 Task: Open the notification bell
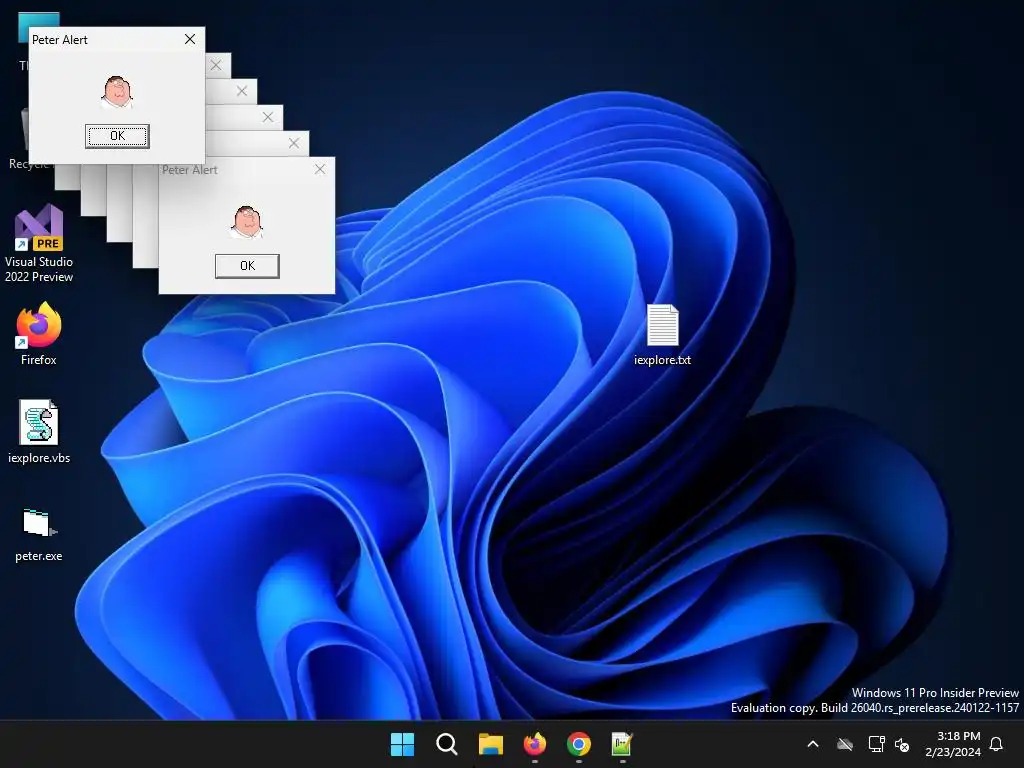point(997,744)
